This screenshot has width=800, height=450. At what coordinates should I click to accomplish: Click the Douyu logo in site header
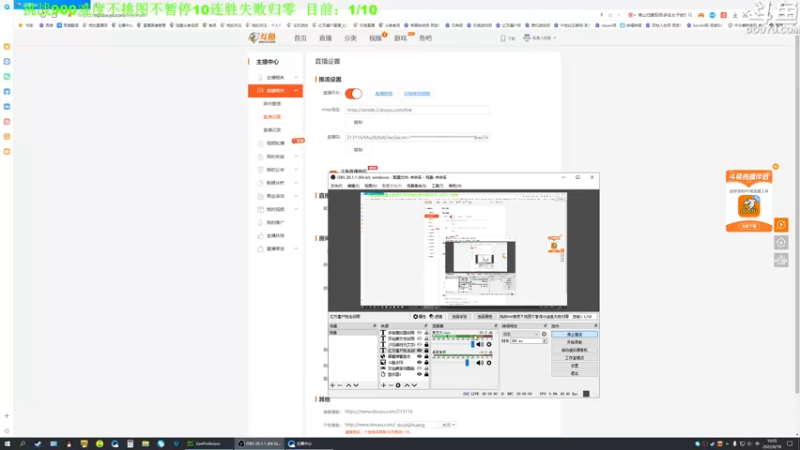click(x=262, y=38)
